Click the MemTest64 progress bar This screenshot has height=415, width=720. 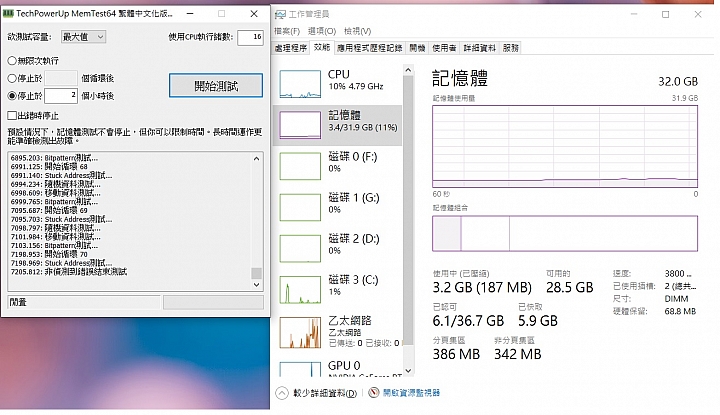[214, 302]
